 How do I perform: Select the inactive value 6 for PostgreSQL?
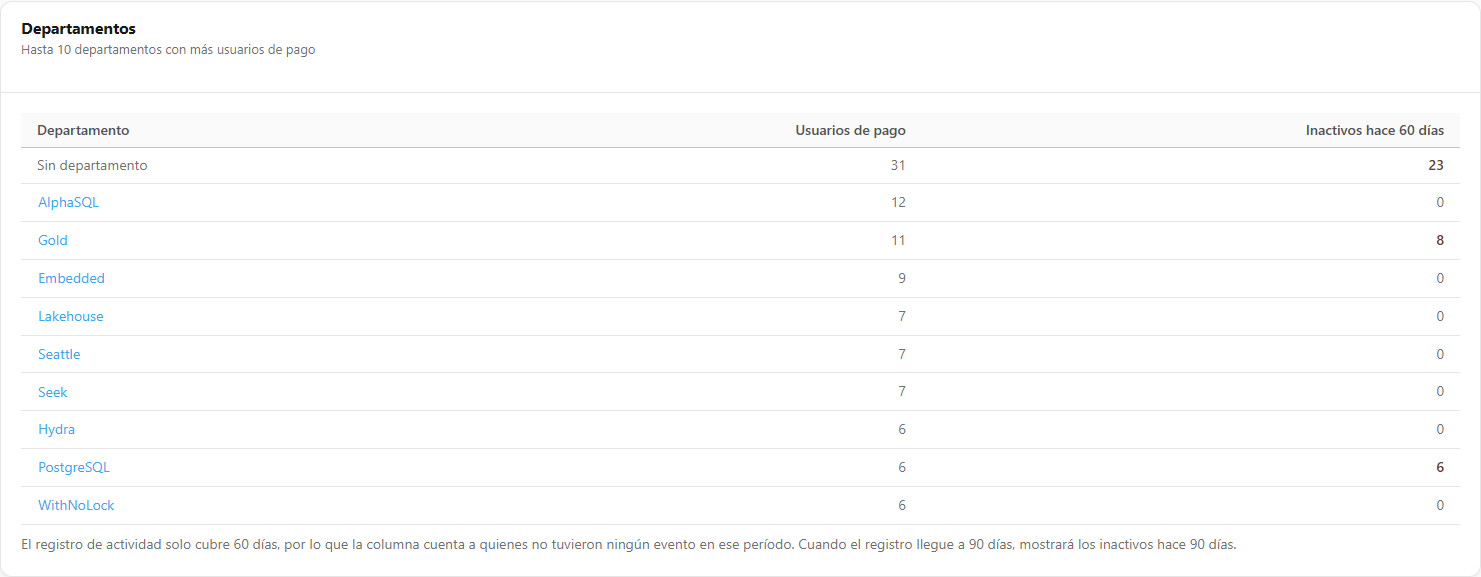[x=1440, y=467]
